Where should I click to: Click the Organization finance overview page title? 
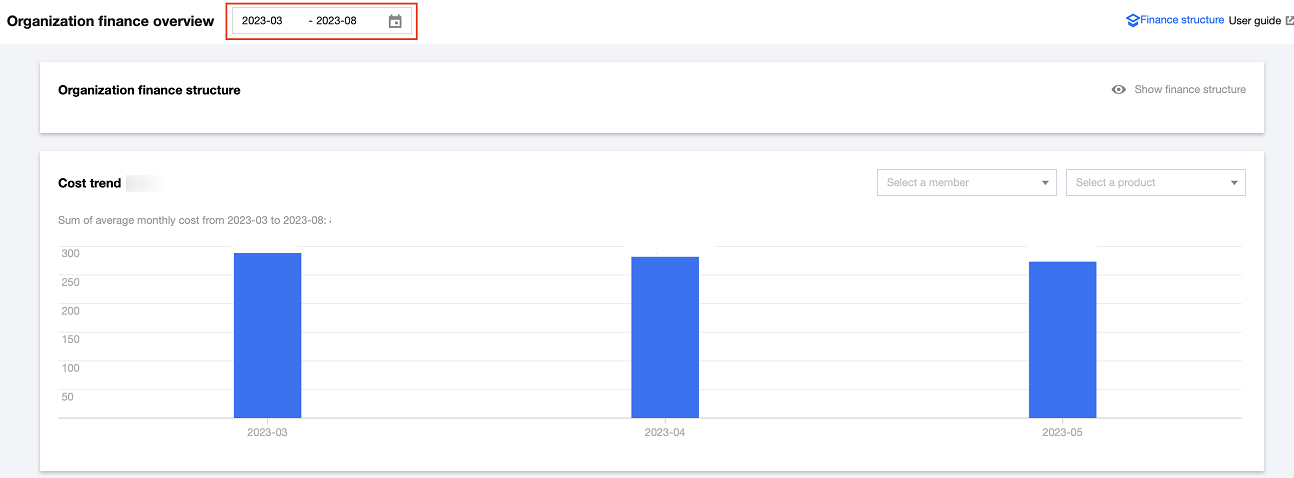[110, 21]
